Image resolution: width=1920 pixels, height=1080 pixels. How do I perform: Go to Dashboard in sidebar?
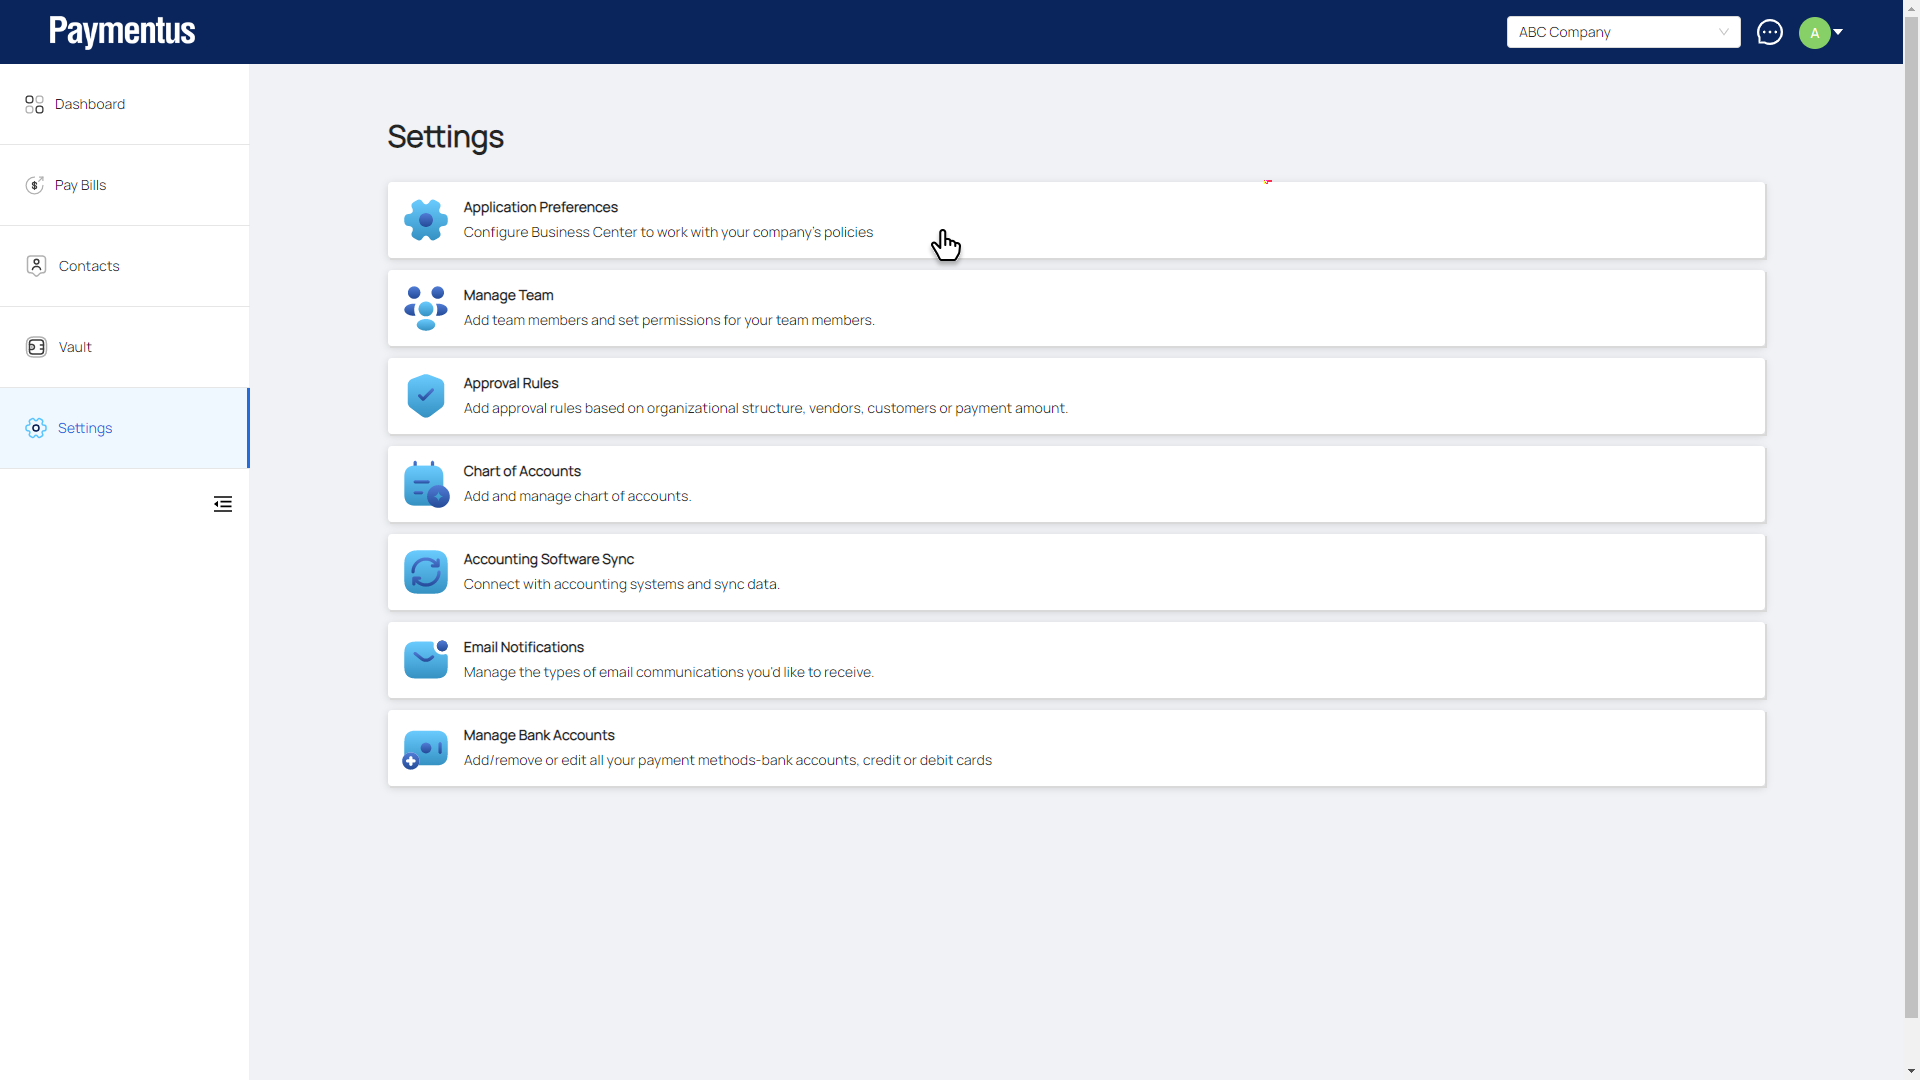pyautogui.click(x=89, y=104)
